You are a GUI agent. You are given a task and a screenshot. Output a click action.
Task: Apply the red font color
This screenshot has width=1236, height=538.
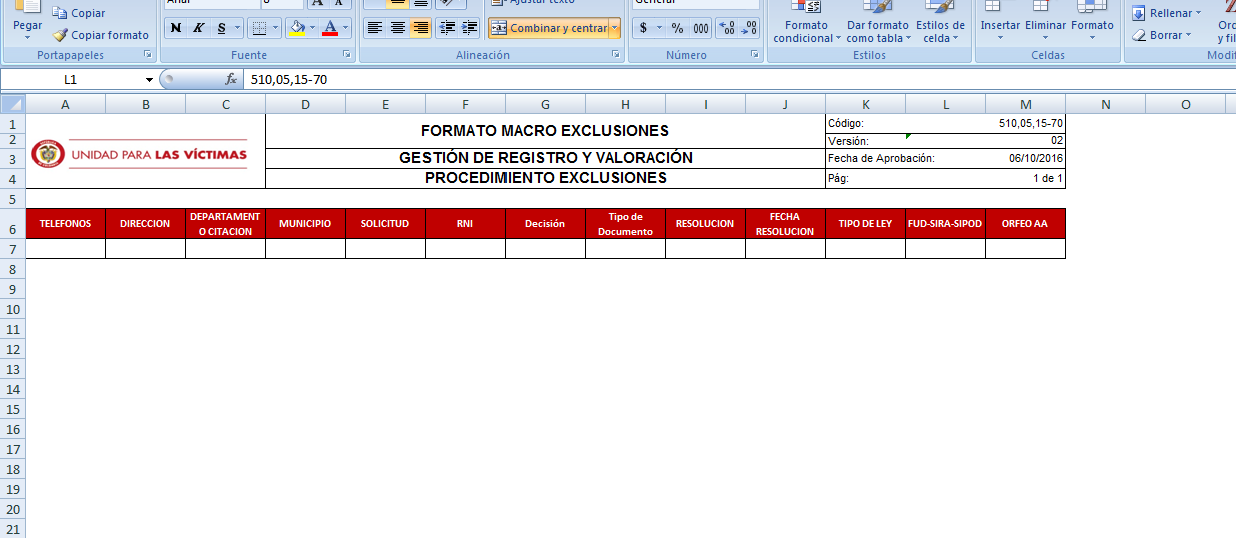331,28
